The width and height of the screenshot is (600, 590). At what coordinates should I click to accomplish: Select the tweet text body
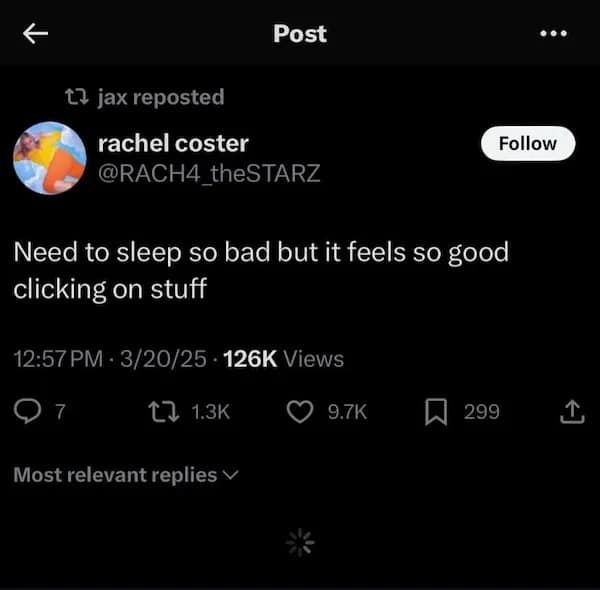coord(260,270)
